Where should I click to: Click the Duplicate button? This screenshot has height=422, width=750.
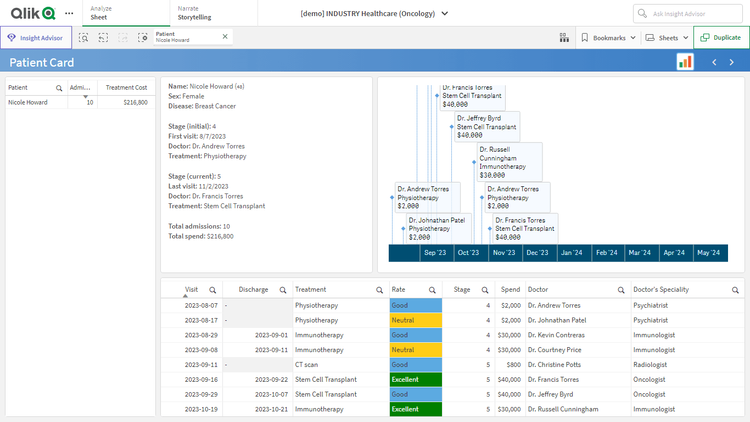click(720, 37)
